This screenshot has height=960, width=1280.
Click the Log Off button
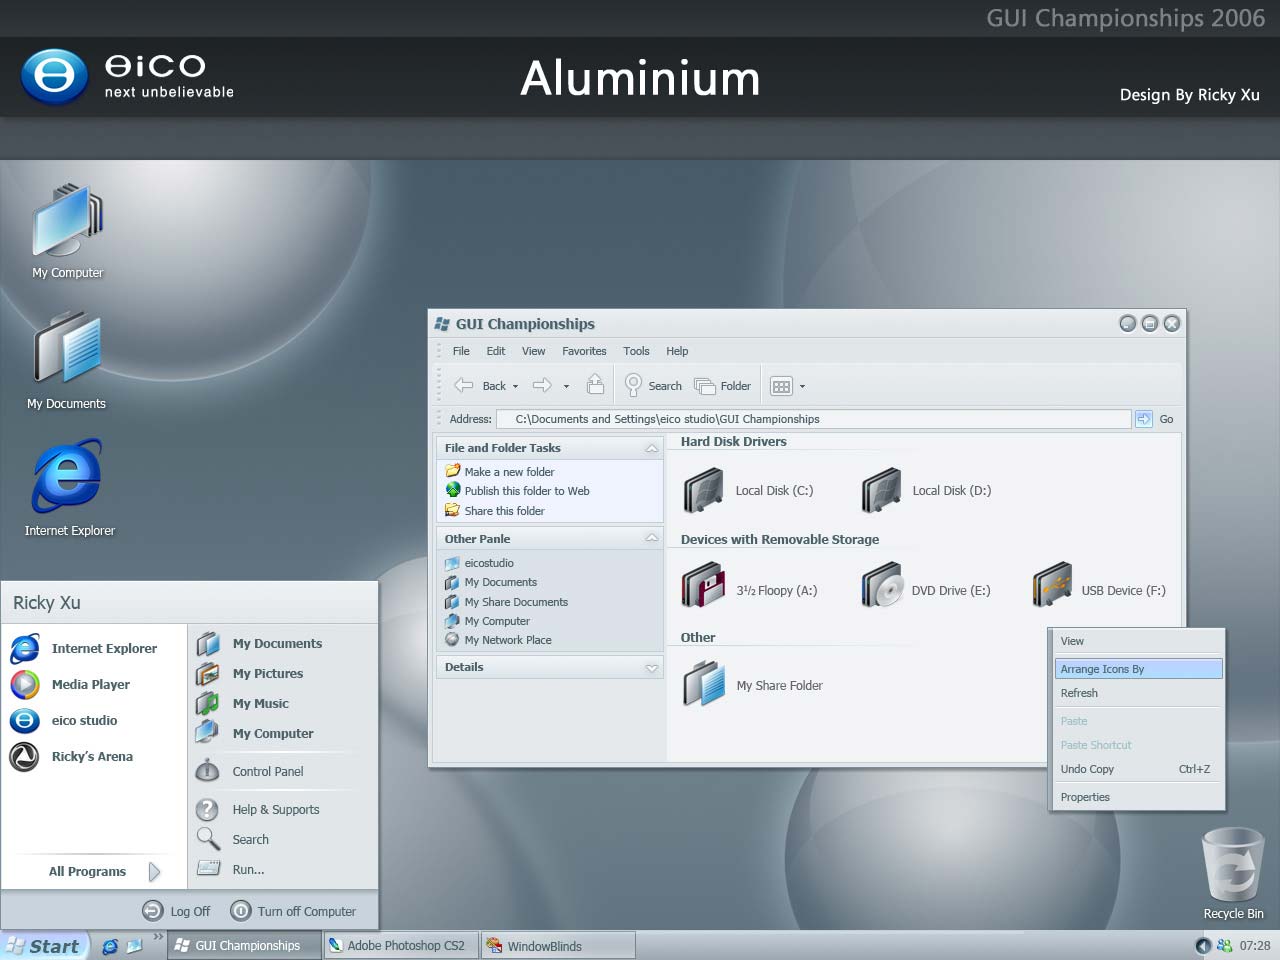(x=177, y=911)
